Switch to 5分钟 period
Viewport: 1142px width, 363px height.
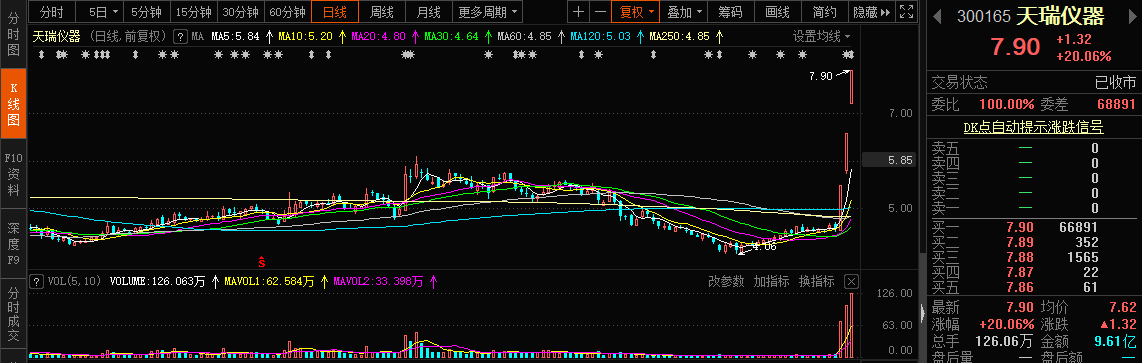(146, 12)
